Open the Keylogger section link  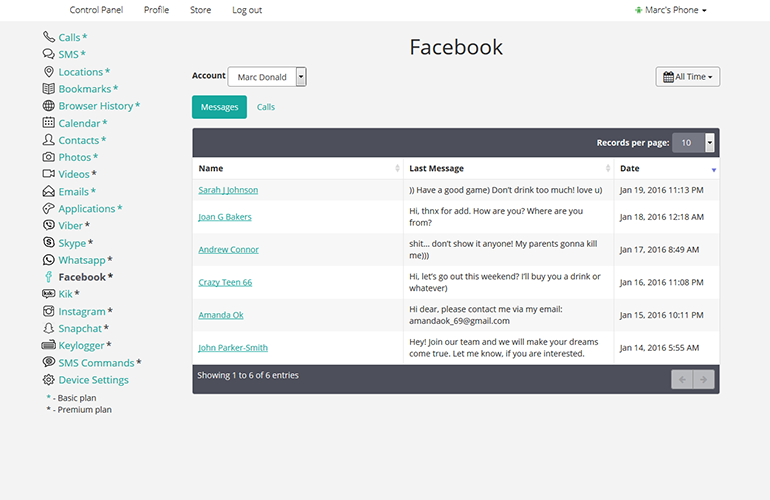tap(81, 345)
